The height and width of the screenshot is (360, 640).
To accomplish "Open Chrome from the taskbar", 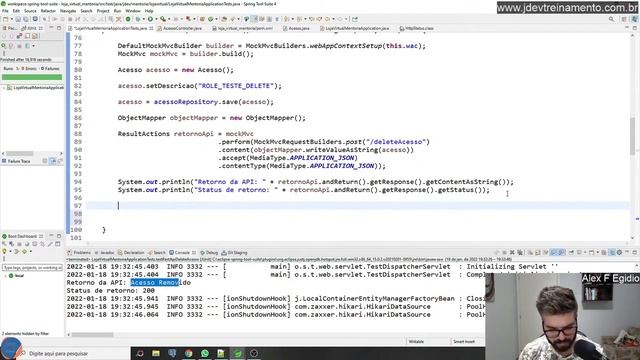I will 188,353.
